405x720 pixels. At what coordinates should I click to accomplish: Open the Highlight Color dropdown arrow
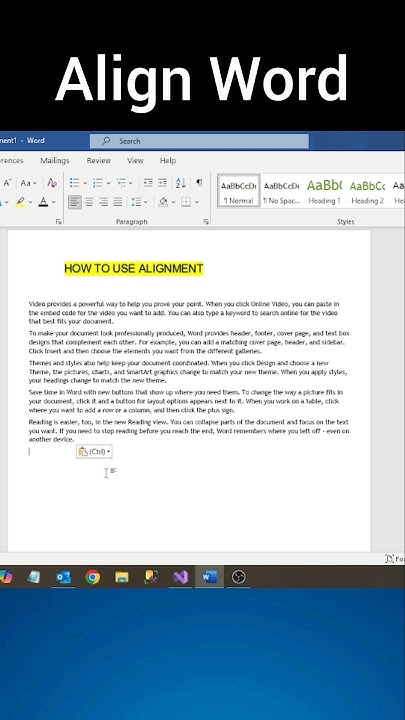[30, 202]
